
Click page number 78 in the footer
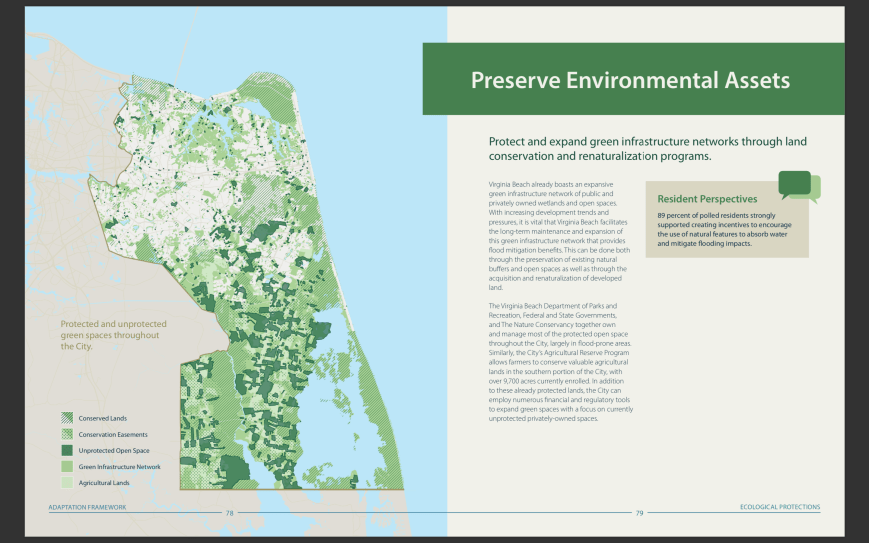coord(229,513)
